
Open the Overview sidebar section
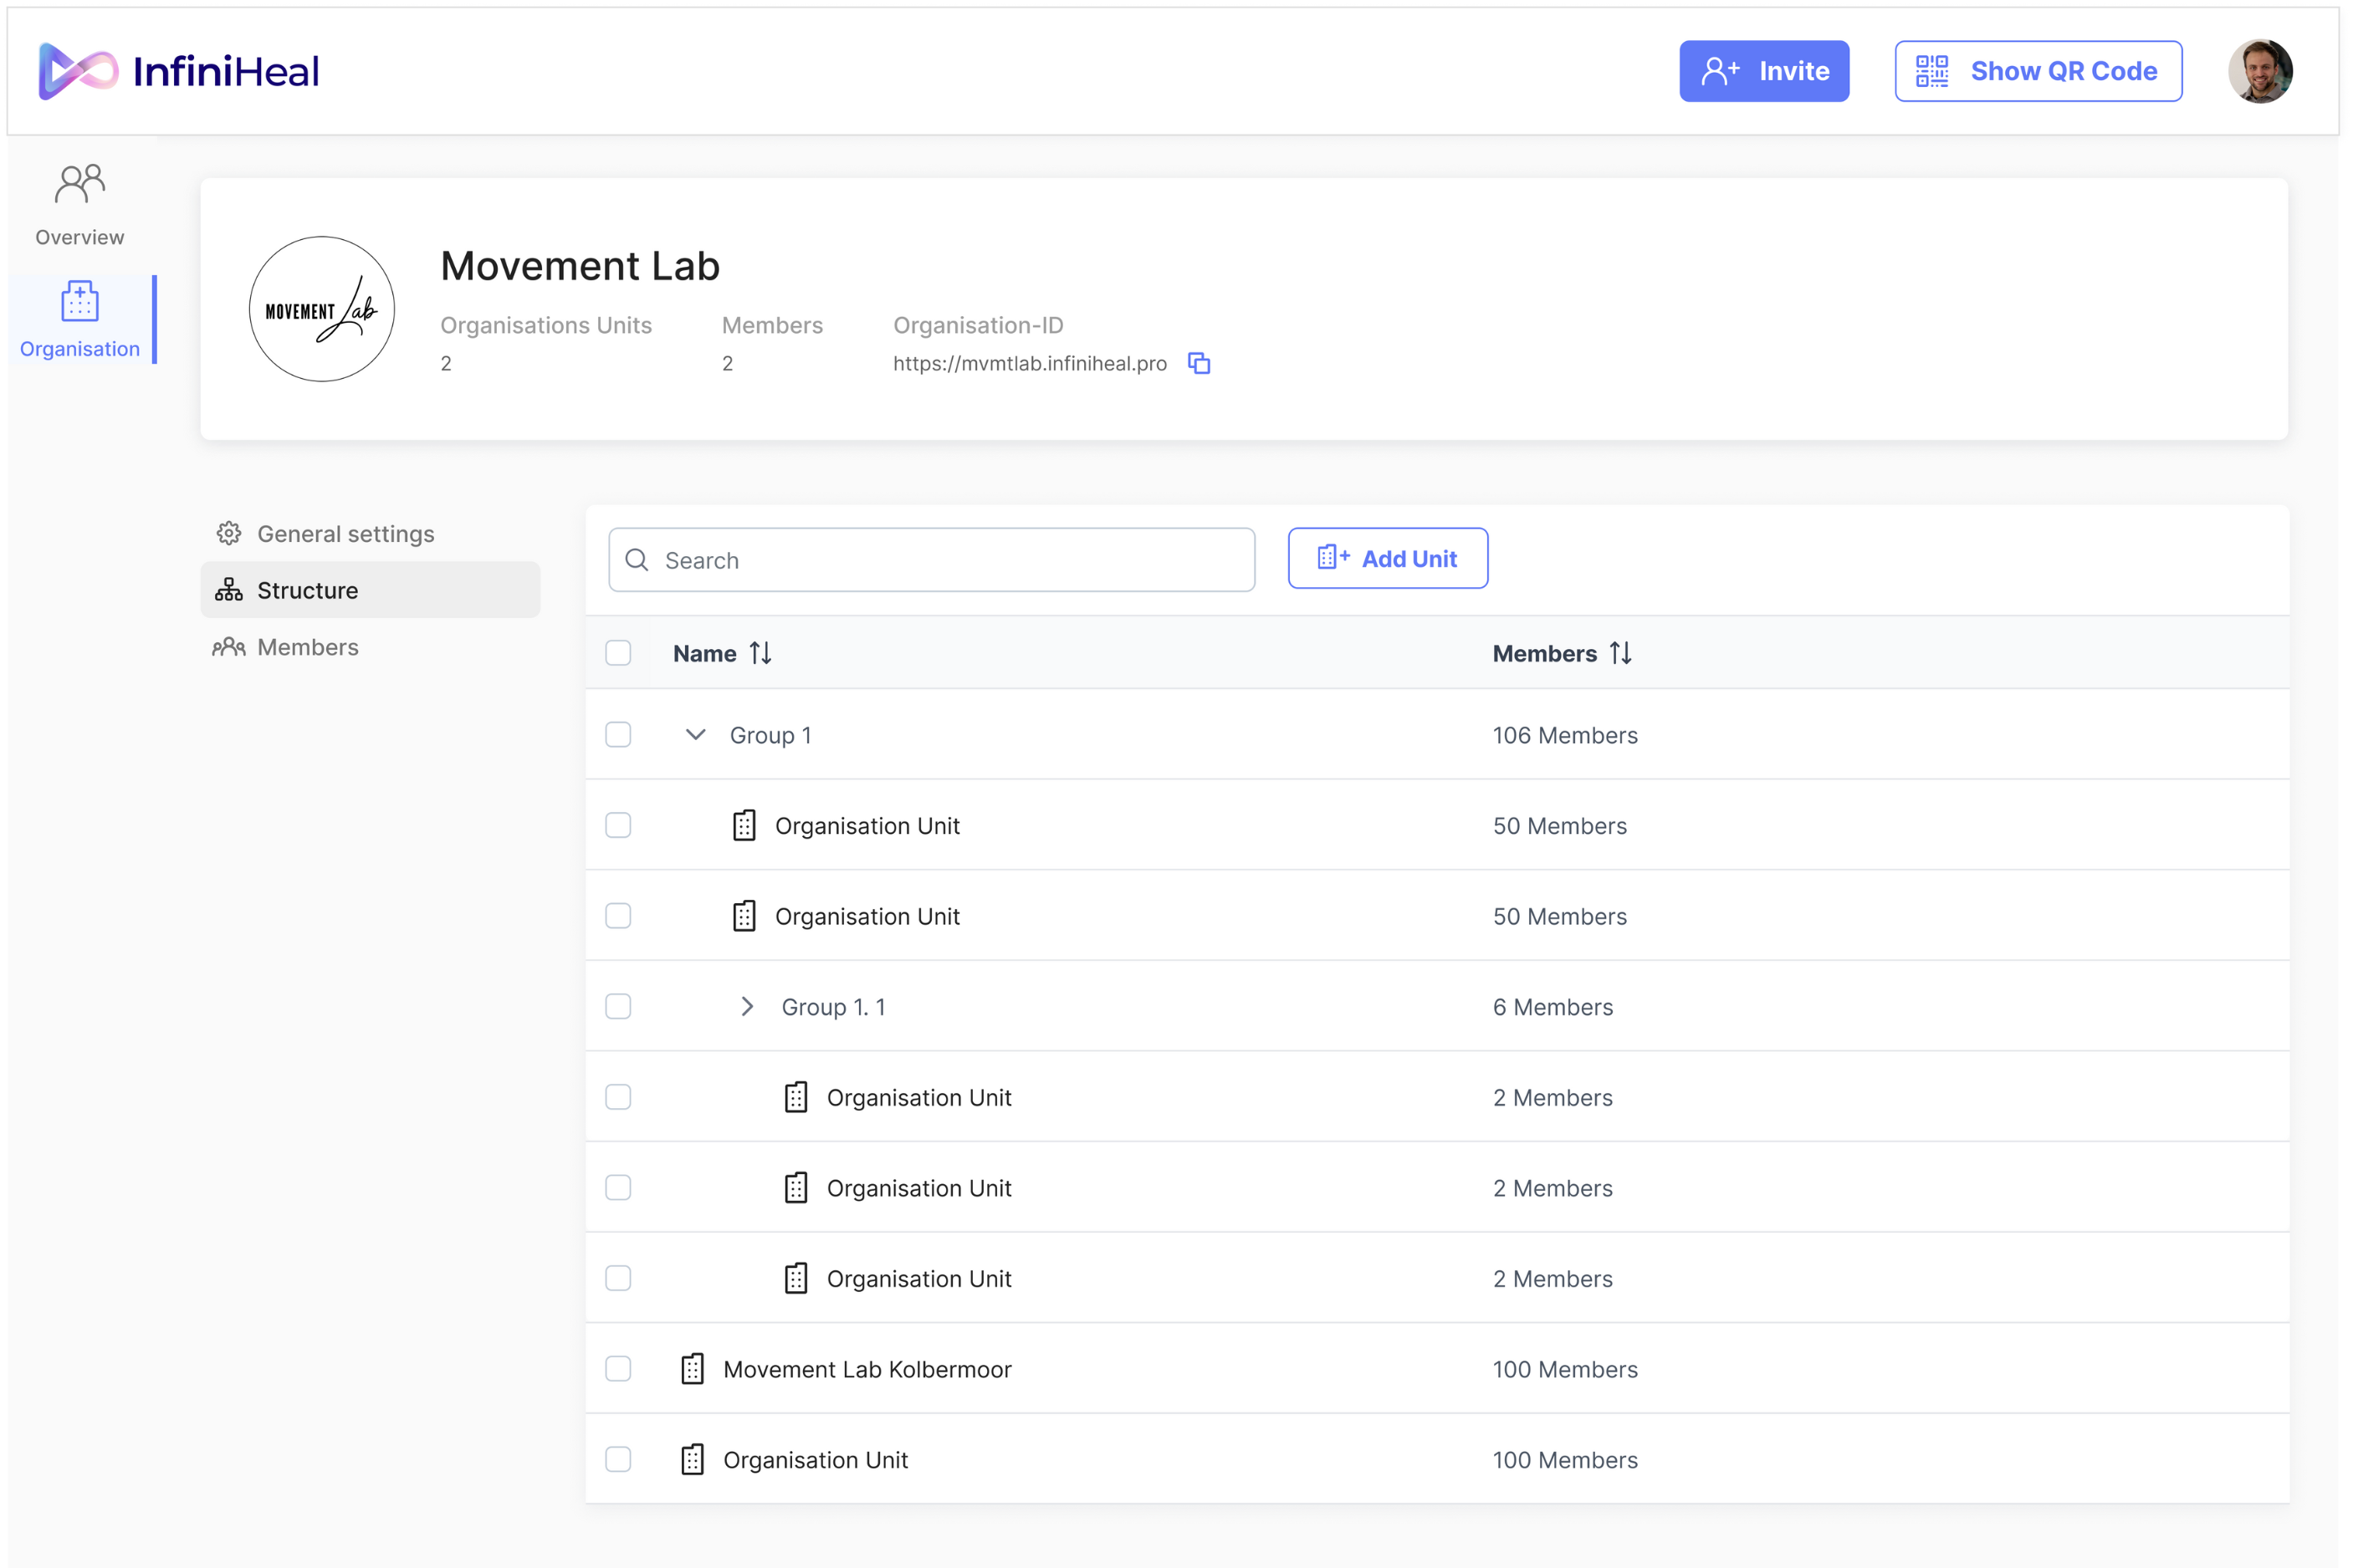click(80, 206)
